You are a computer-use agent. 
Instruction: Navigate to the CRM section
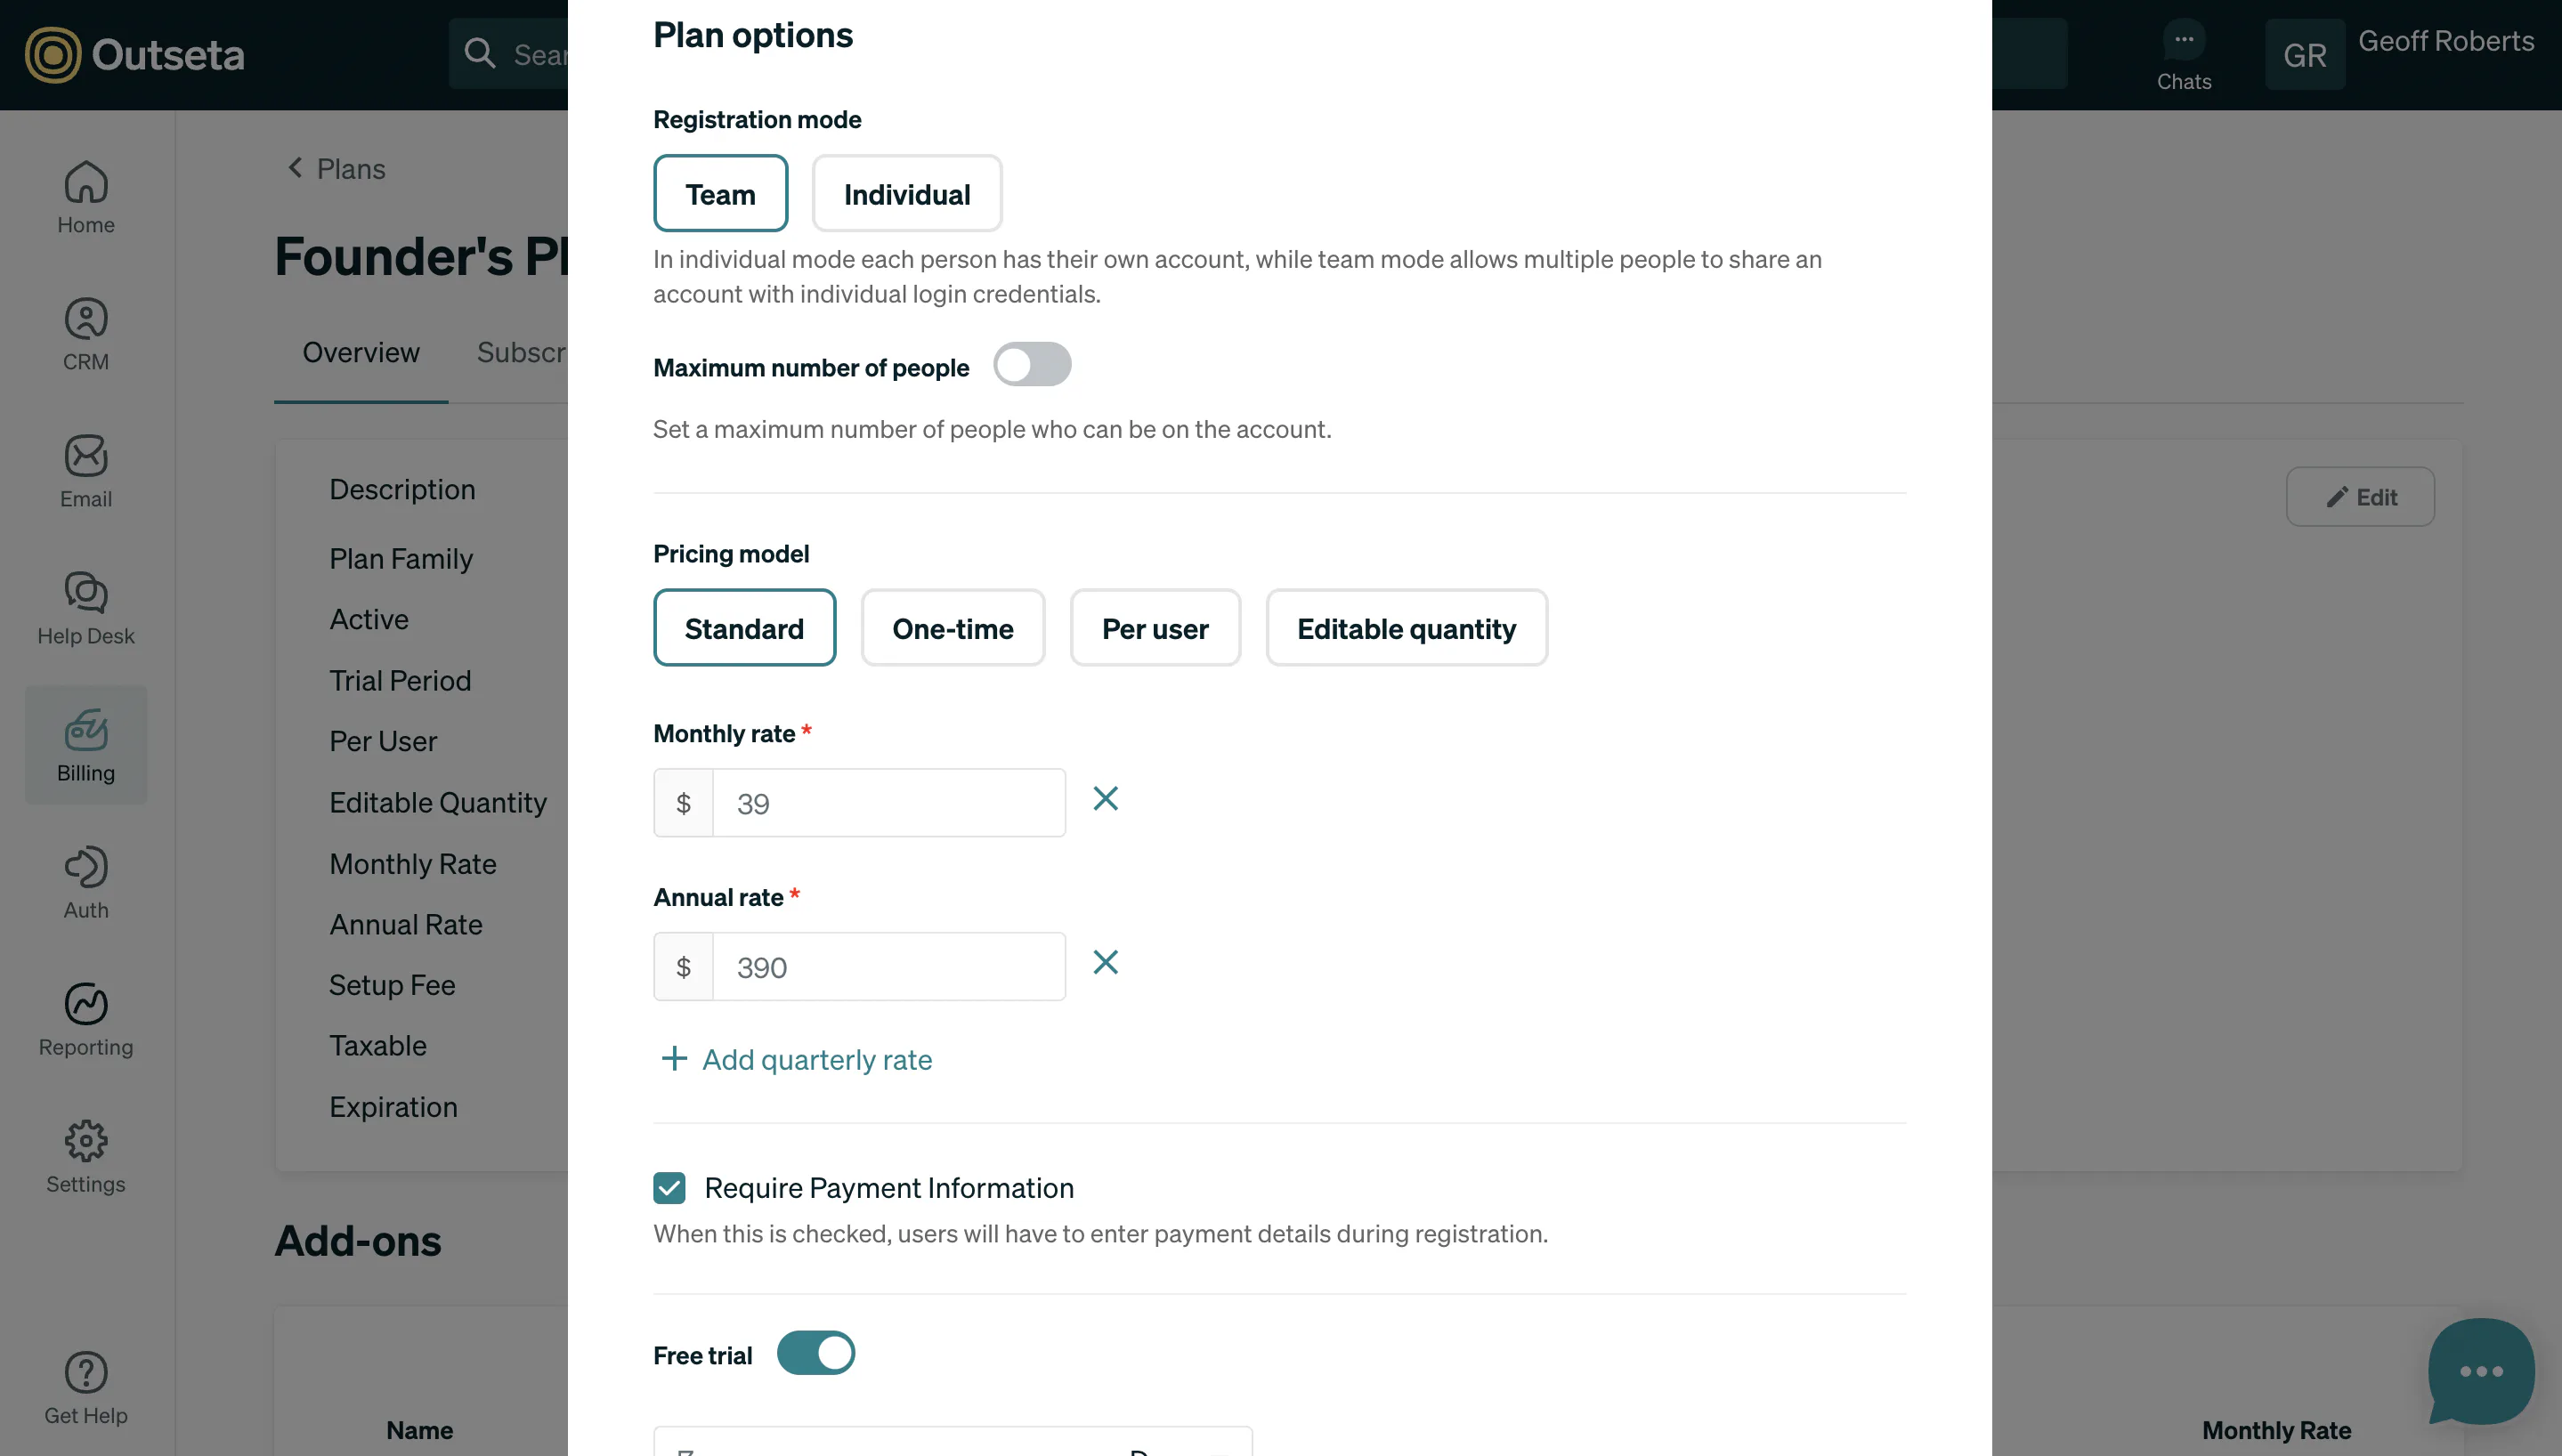(85, 334)
